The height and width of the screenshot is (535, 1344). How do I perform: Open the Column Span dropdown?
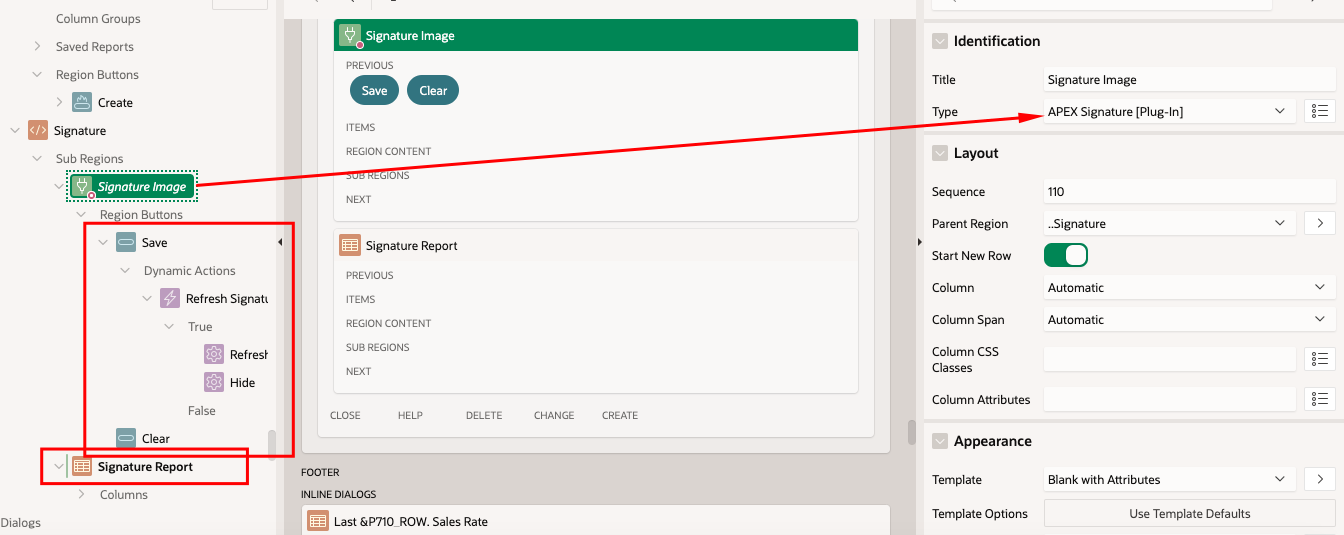tap(1190, 319)
